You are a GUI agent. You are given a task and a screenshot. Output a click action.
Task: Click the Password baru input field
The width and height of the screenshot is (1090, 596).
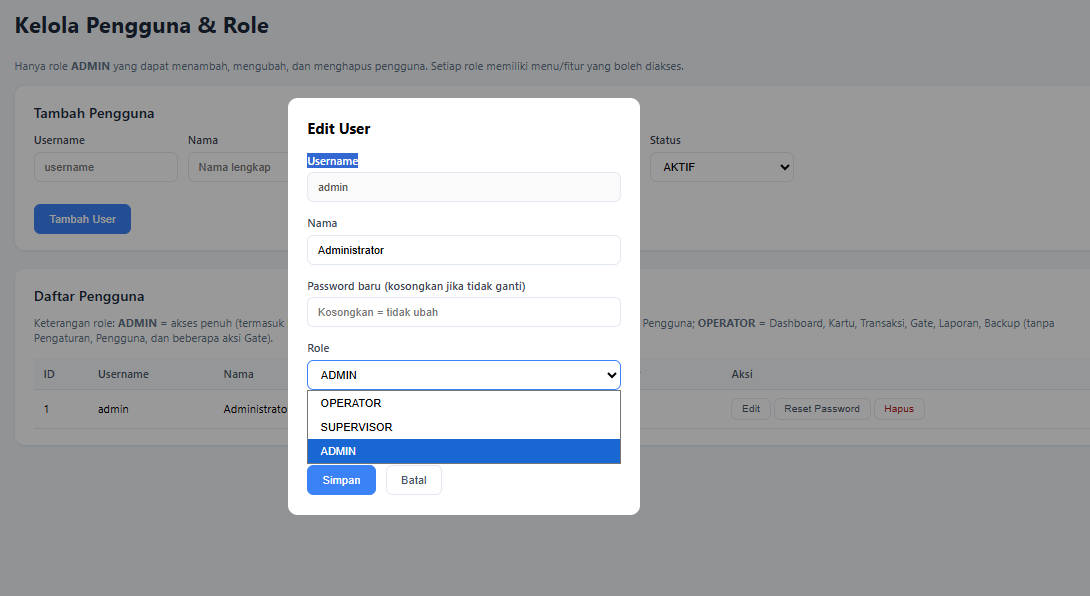click(x=463, y=312)
